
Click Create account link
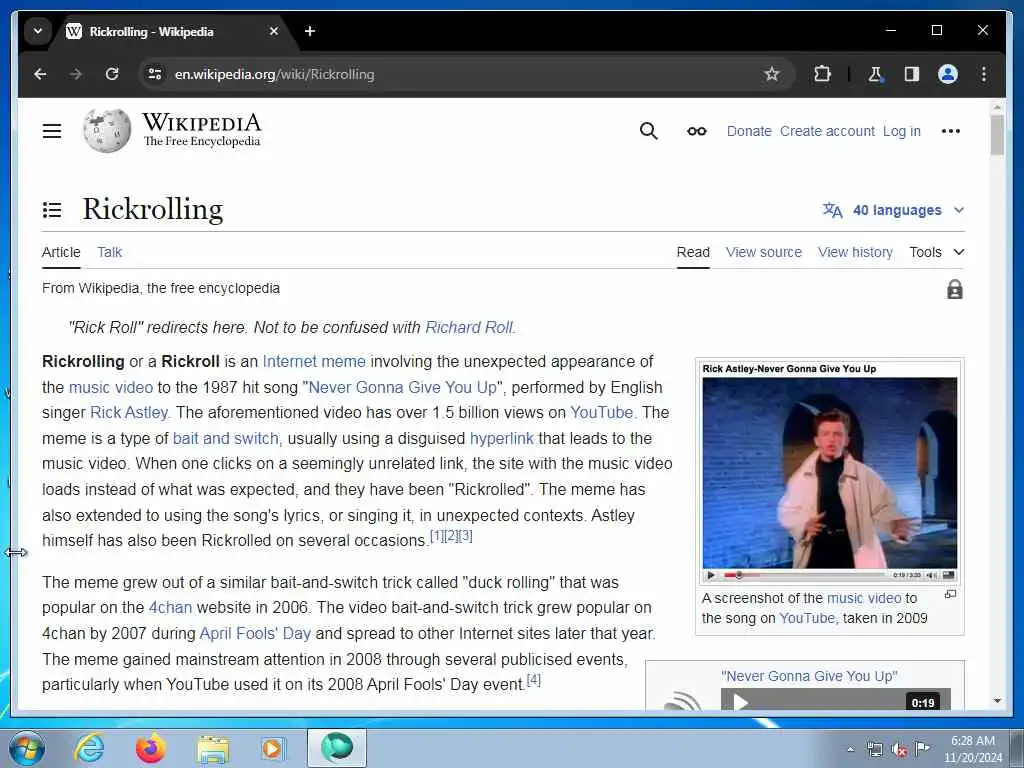point(827,131)
